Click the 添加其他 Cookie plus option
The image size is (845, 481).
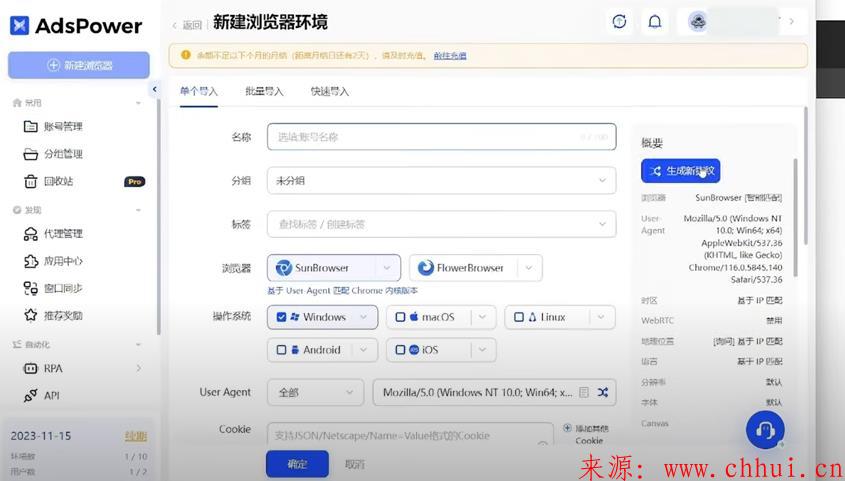pos(586,434)
